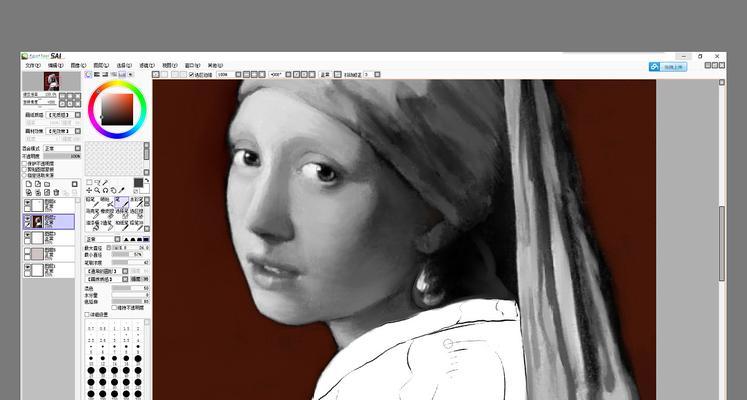Toggle 选区边缘 checkbox in toolbar
Image resolution: width=747 pixels, height=400 pixels.
coord(192,75)
